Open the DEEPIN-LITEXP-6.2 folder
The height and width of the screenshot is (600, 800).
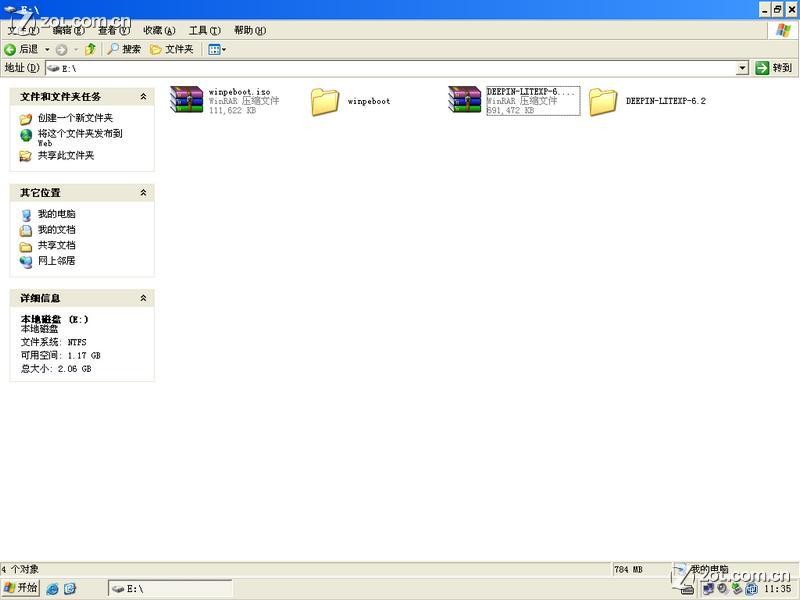click(603, 101)
